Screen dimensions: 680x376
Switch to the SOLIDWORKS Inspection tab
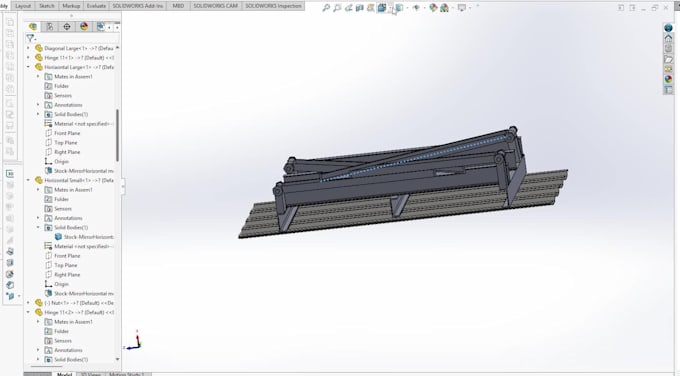point(273,6)
